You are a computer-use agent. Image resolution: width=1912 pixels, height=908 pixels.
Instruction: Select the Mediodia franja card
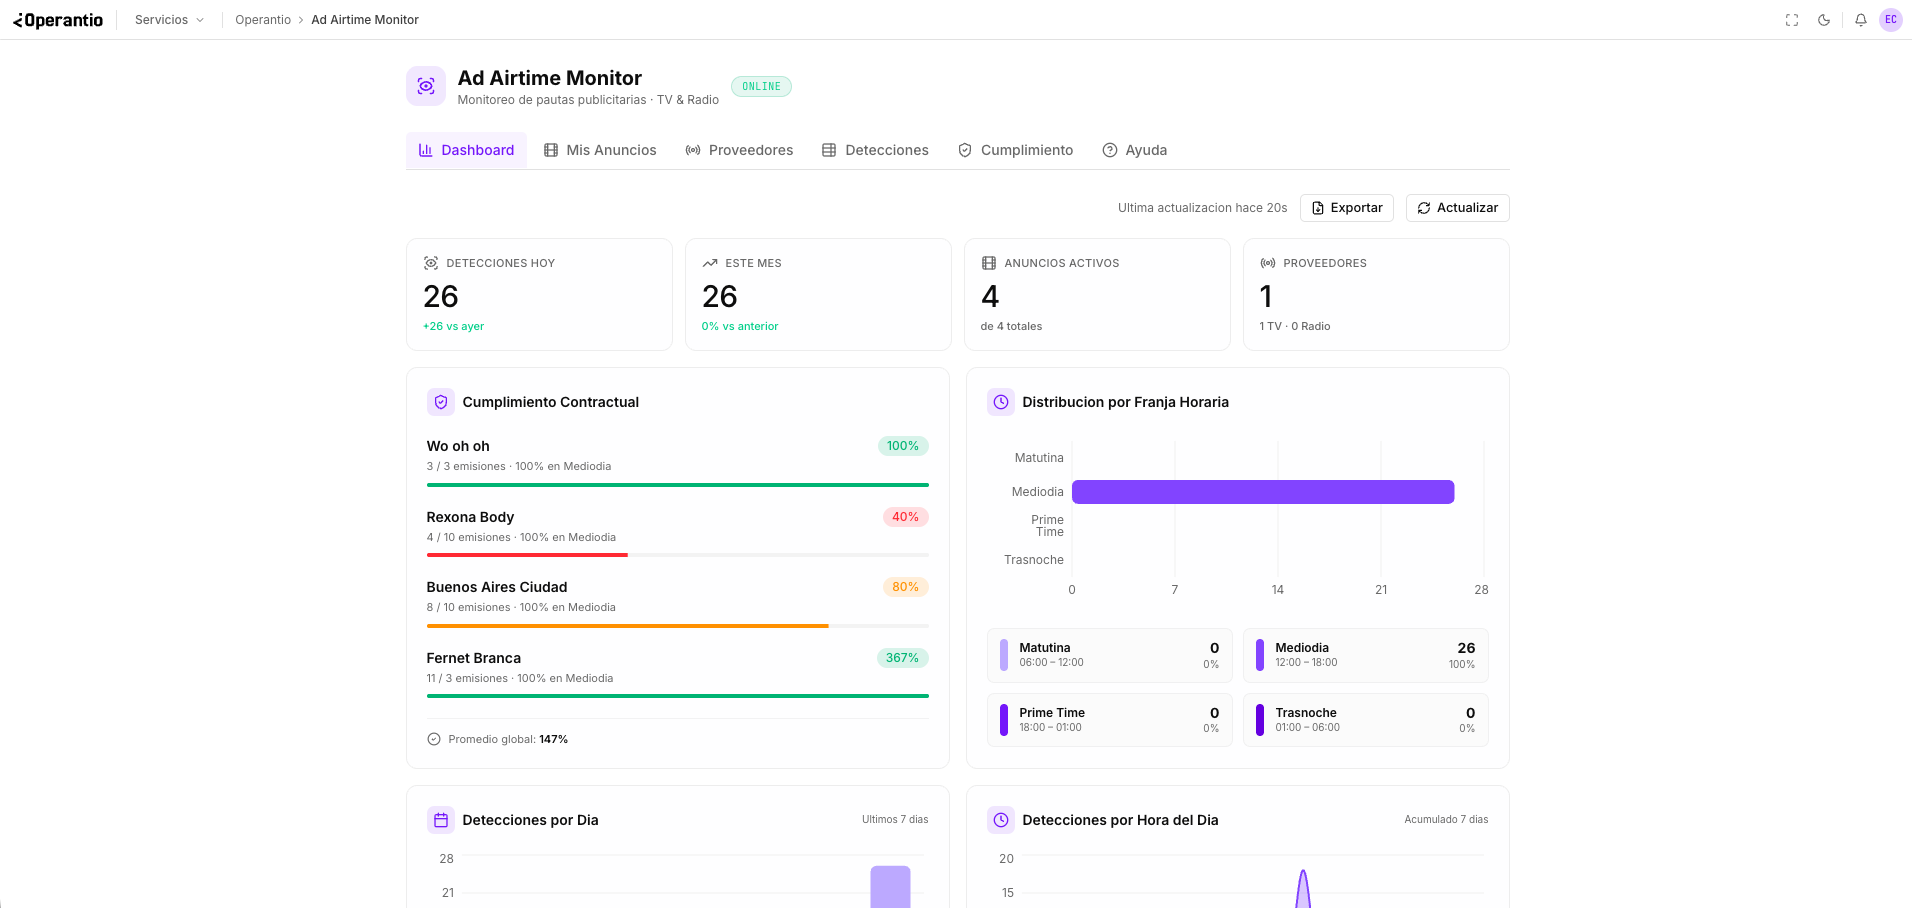click(1365, 655)
